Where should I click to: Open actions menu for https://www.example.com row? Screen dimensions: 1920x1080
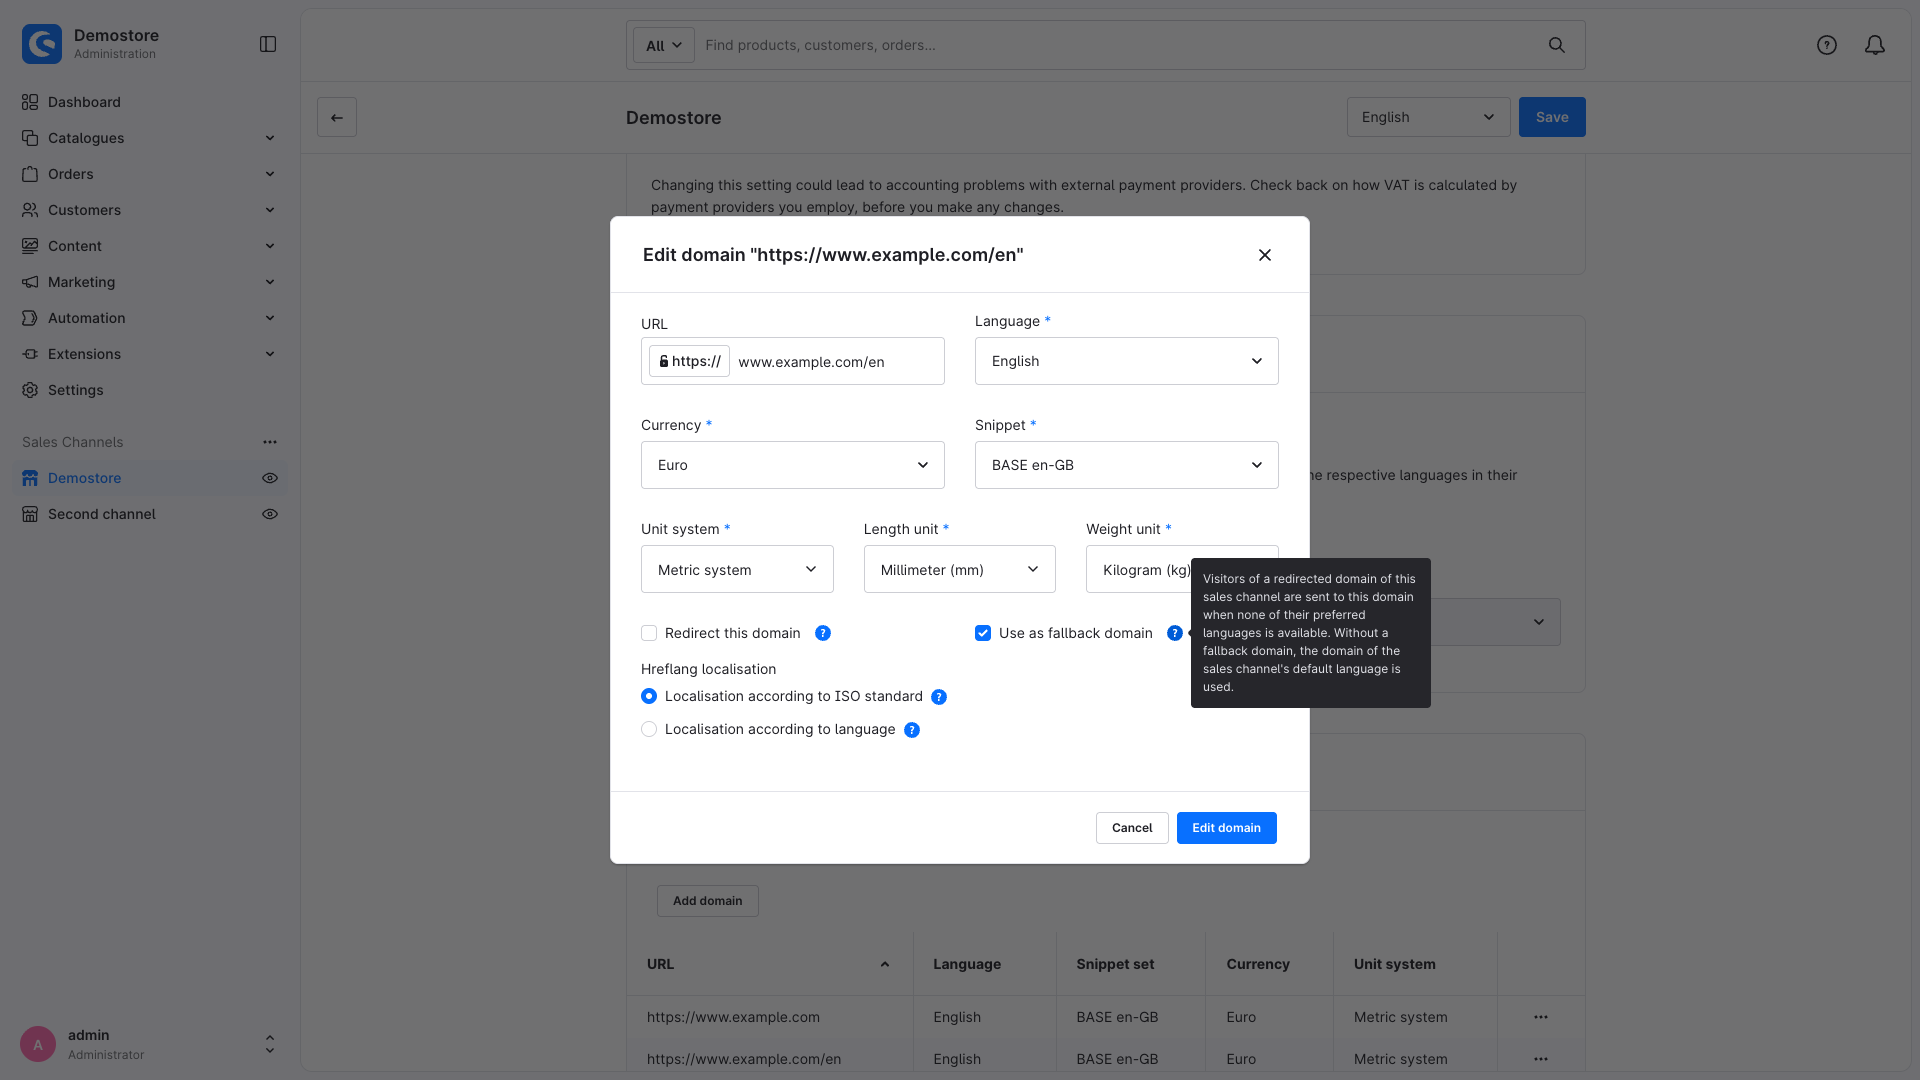[x=1541, y=1017]
